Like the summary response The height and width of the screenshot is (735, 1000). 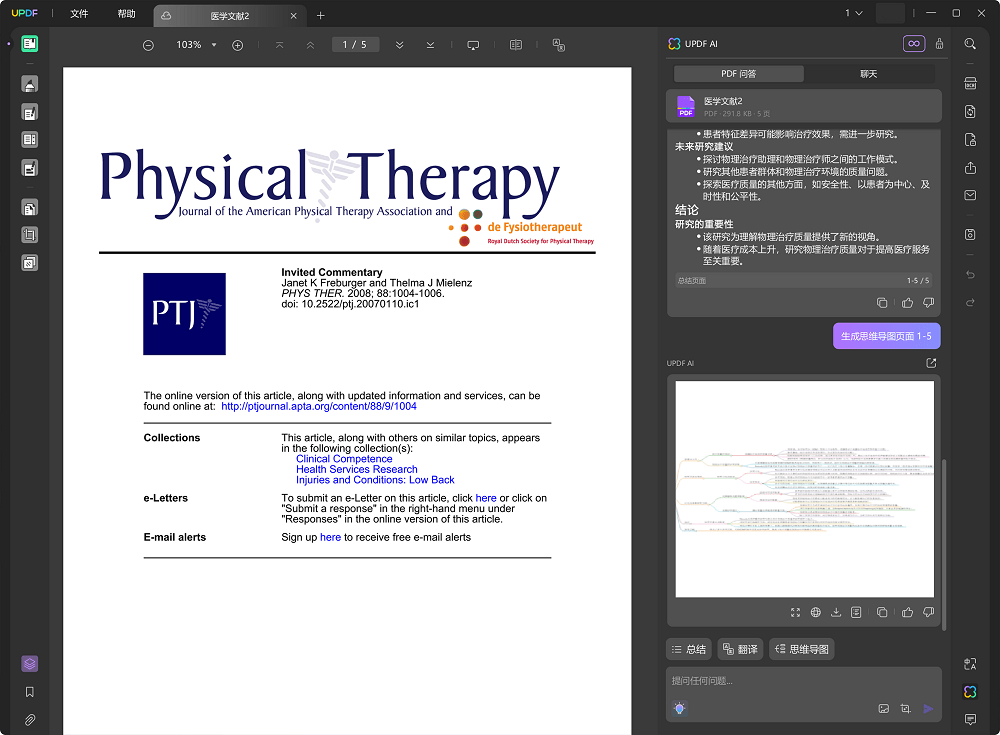click(x=908, y=303)
